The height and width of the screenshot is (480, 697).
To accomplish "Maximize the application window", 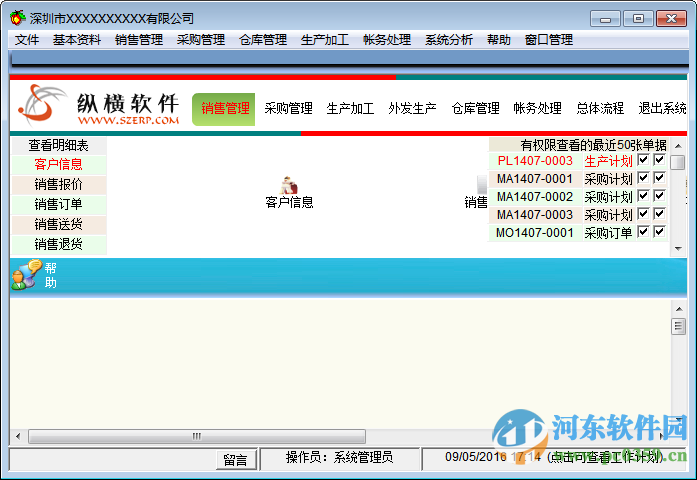I will pos(638,19).
